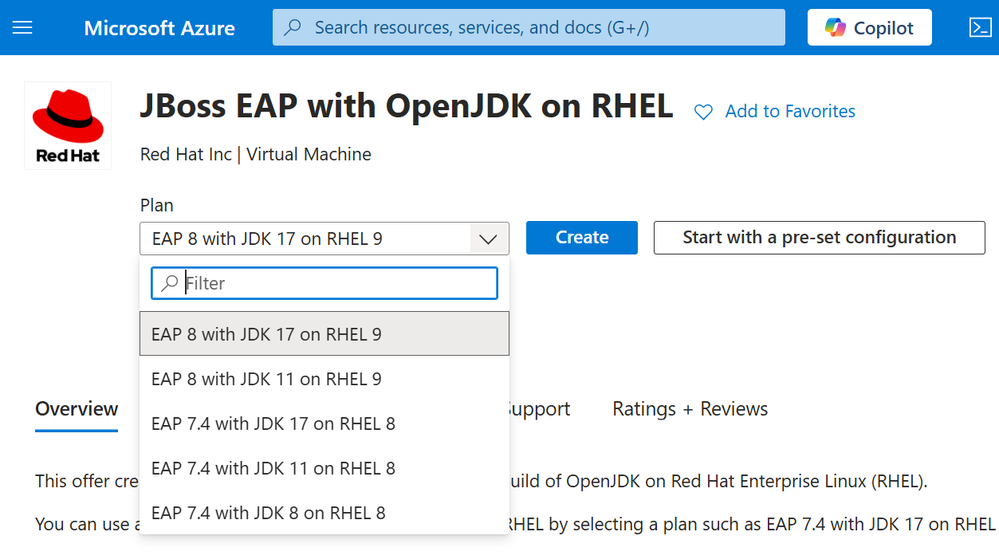
Task: Click the search magnifier icon
Action: [292, 27]
